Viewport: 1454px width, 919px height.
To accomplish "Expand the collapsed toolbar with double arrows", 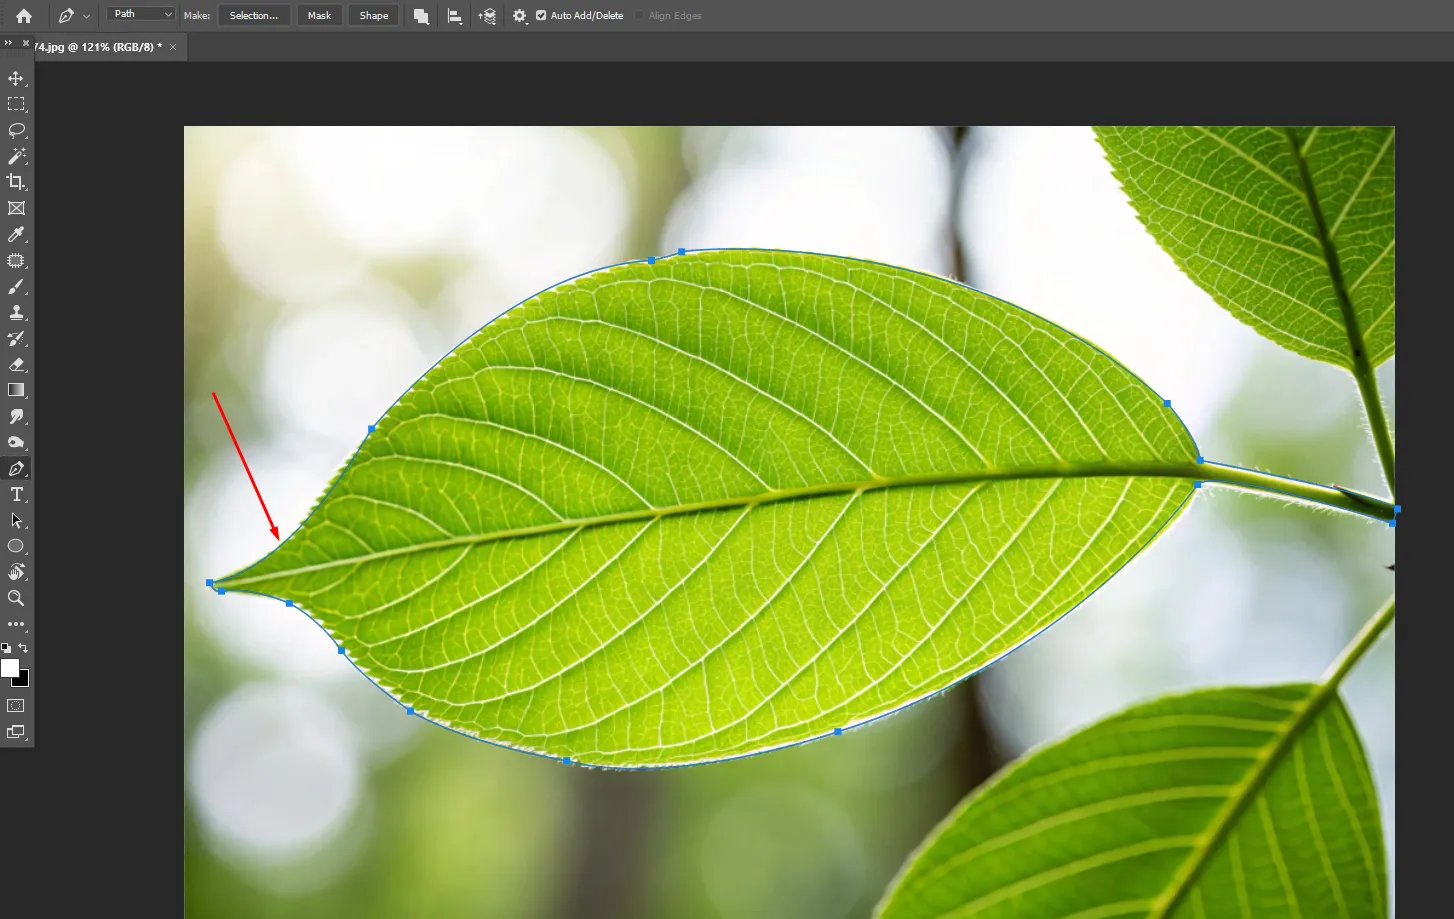I will (x=8, y=43).
